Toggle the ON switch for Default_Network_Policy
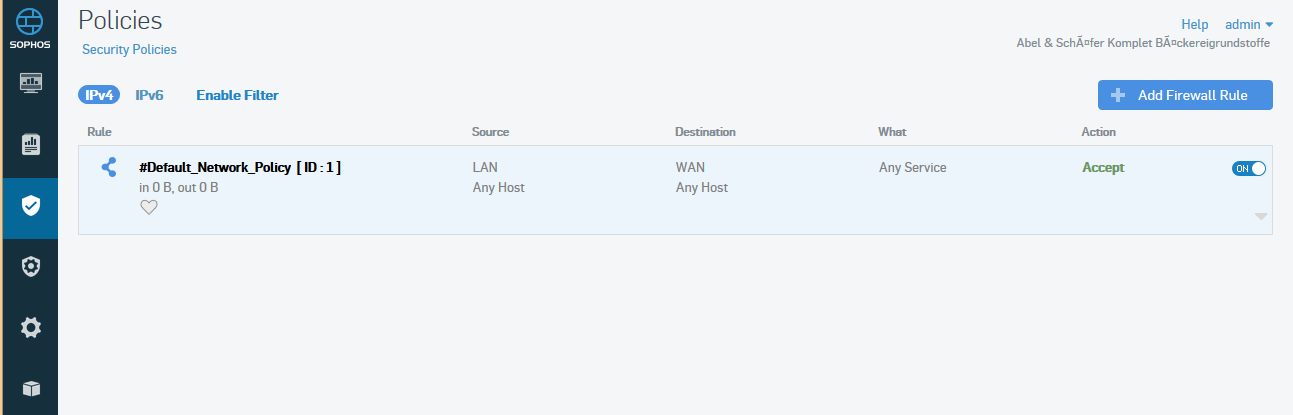 pyautogui.click(x=1249, y=168)
